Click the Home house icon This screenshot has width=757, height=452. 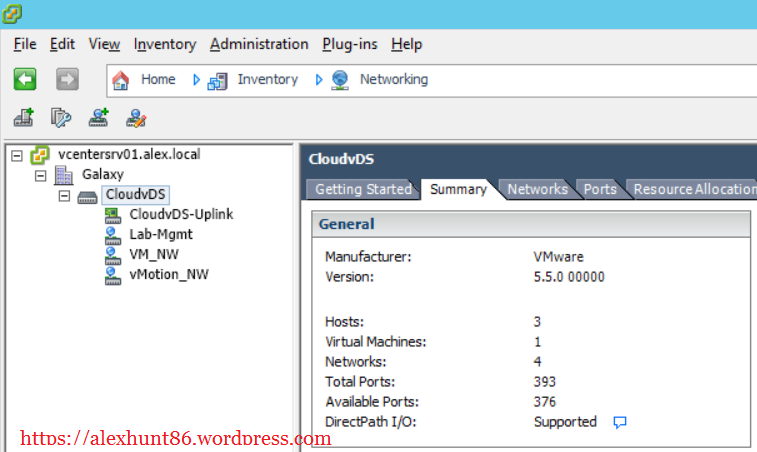click(121, 80)
